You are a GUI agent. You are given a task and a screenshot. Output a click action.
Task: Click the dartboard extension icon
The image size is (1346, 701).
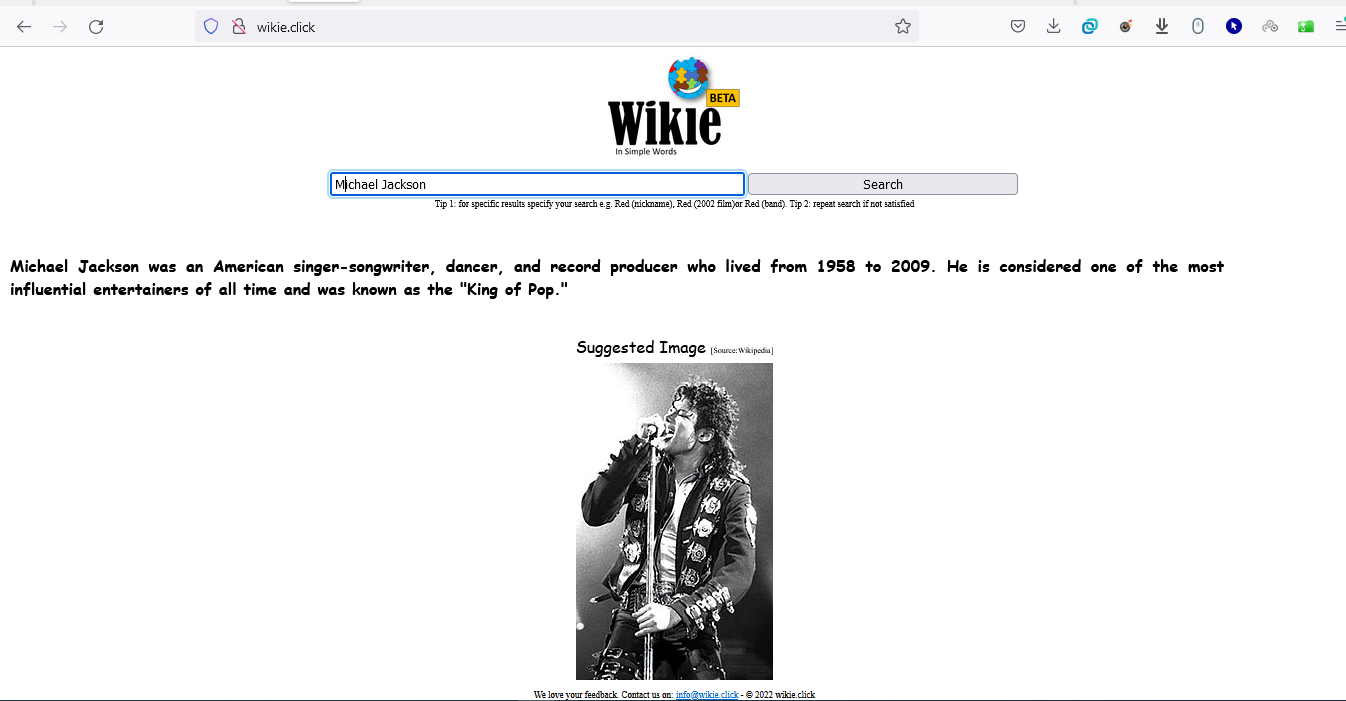click(x=1126, y=26)
